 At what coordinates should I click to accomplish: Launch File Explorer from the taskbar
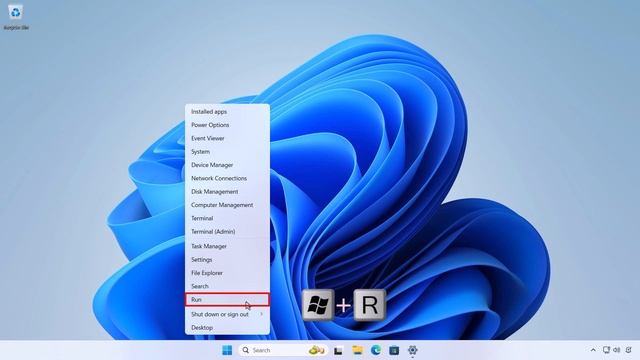point(358,350)
